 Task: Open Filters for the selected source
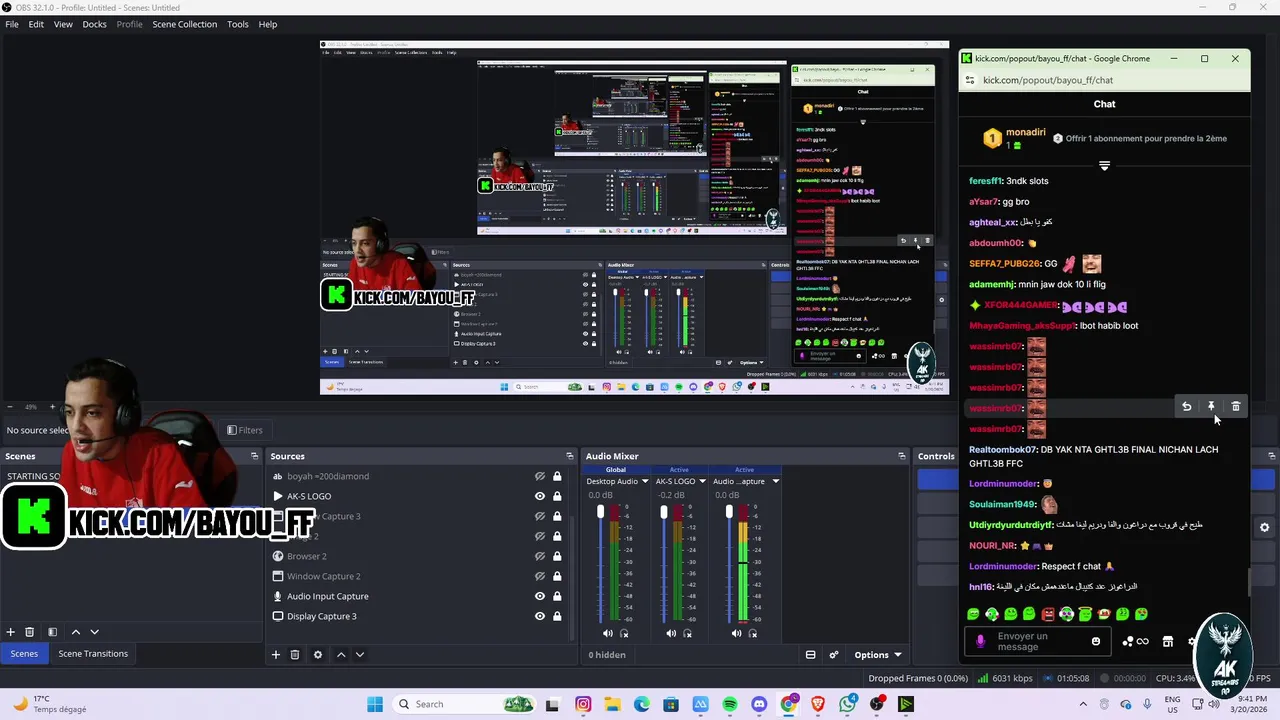point(245,430)
